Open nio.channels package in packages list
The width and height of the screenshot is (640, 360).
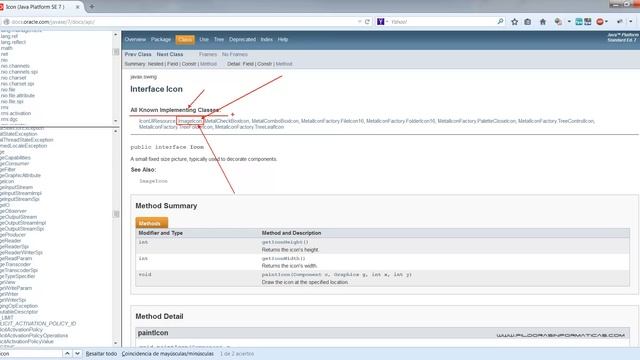(15, 66)
